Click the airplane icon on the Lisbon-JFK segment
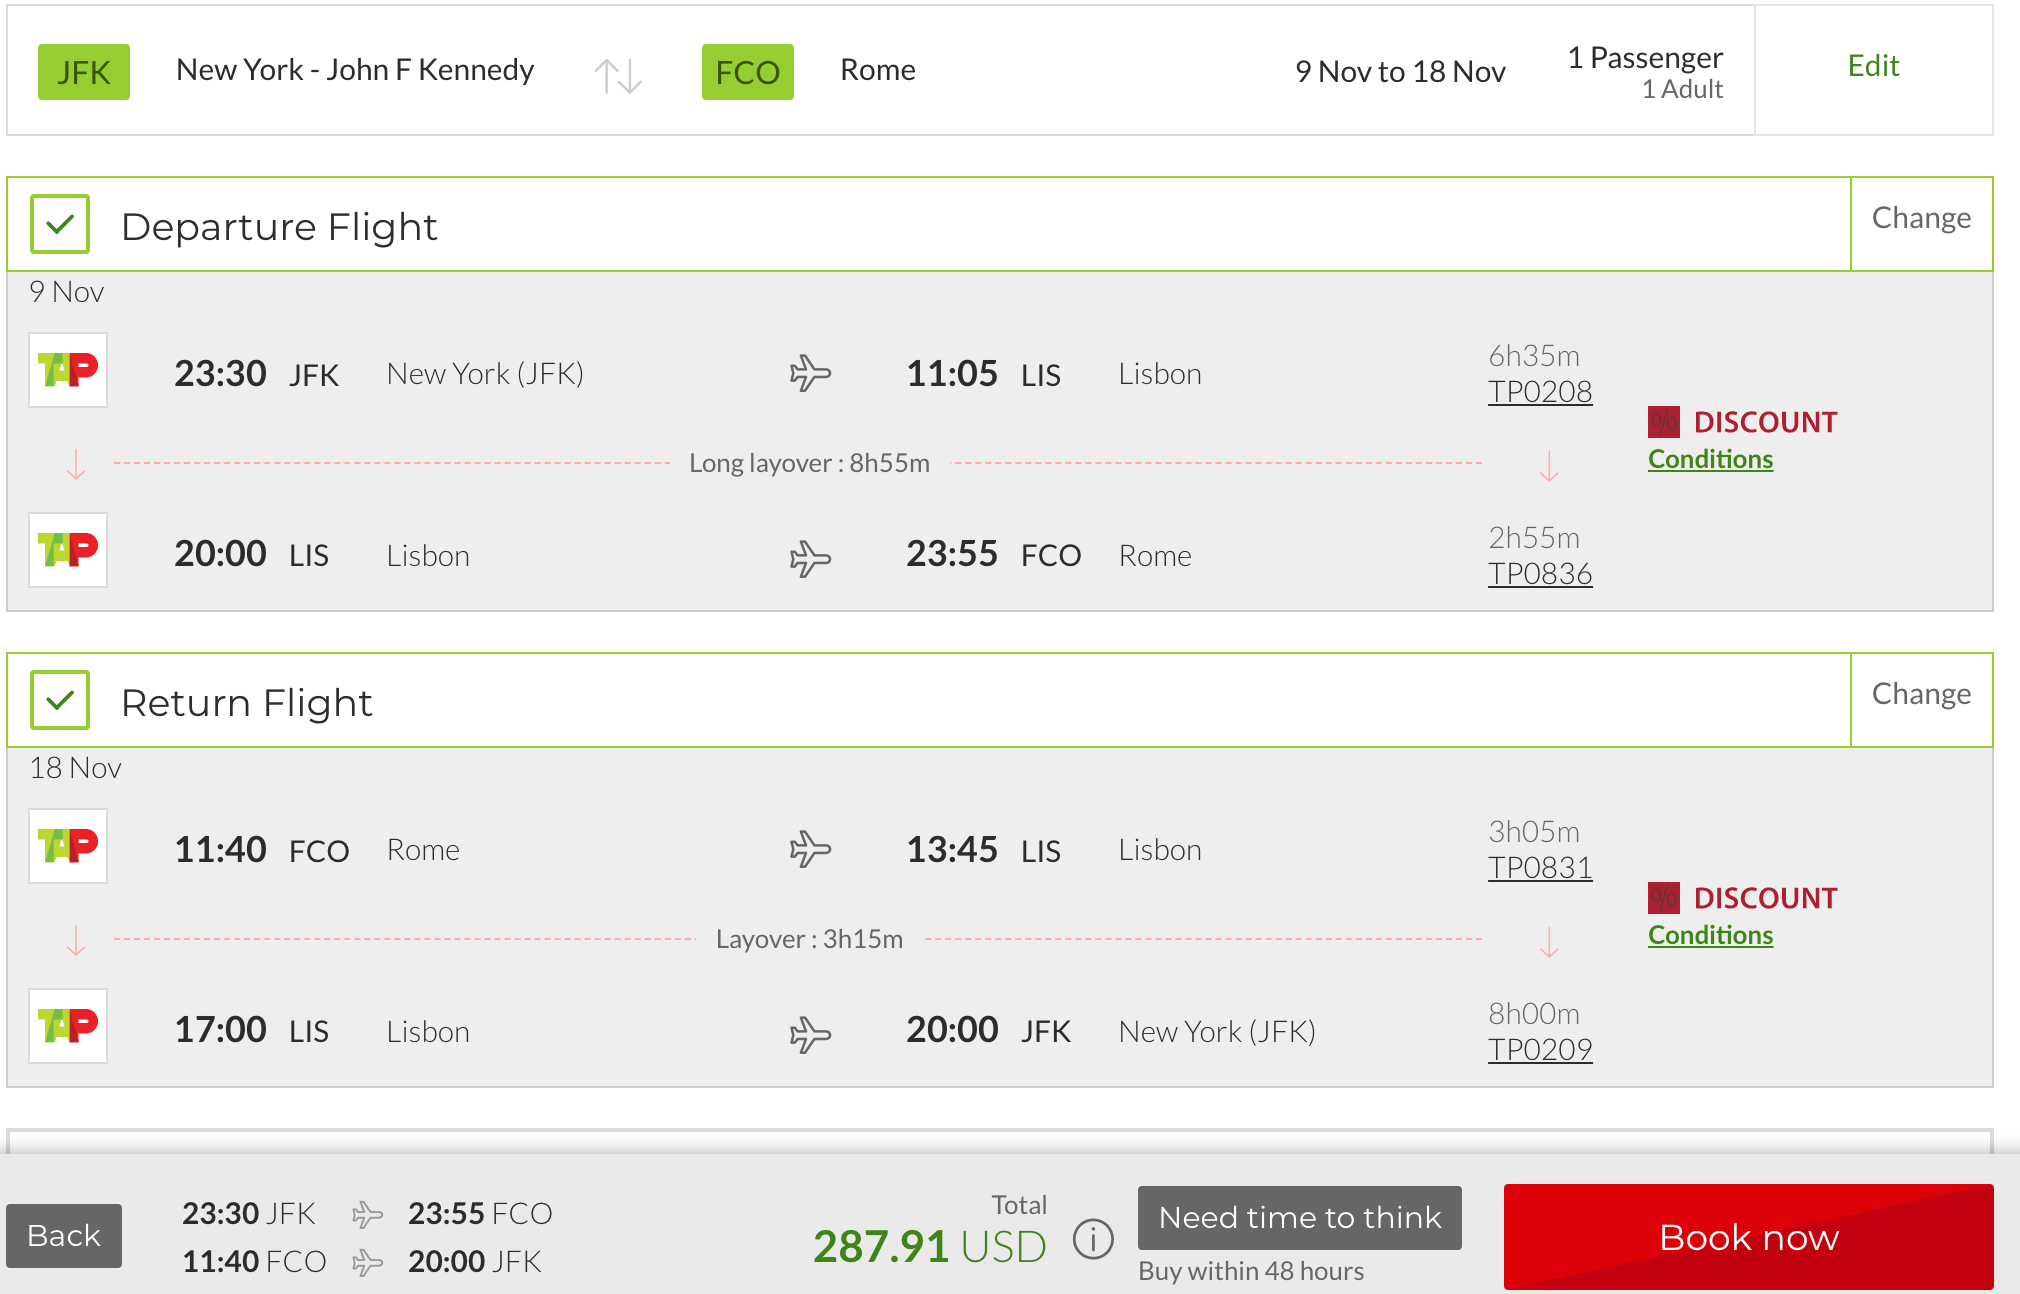2020x1294 pixels. pyautogui.click(x=810, y=1031)
